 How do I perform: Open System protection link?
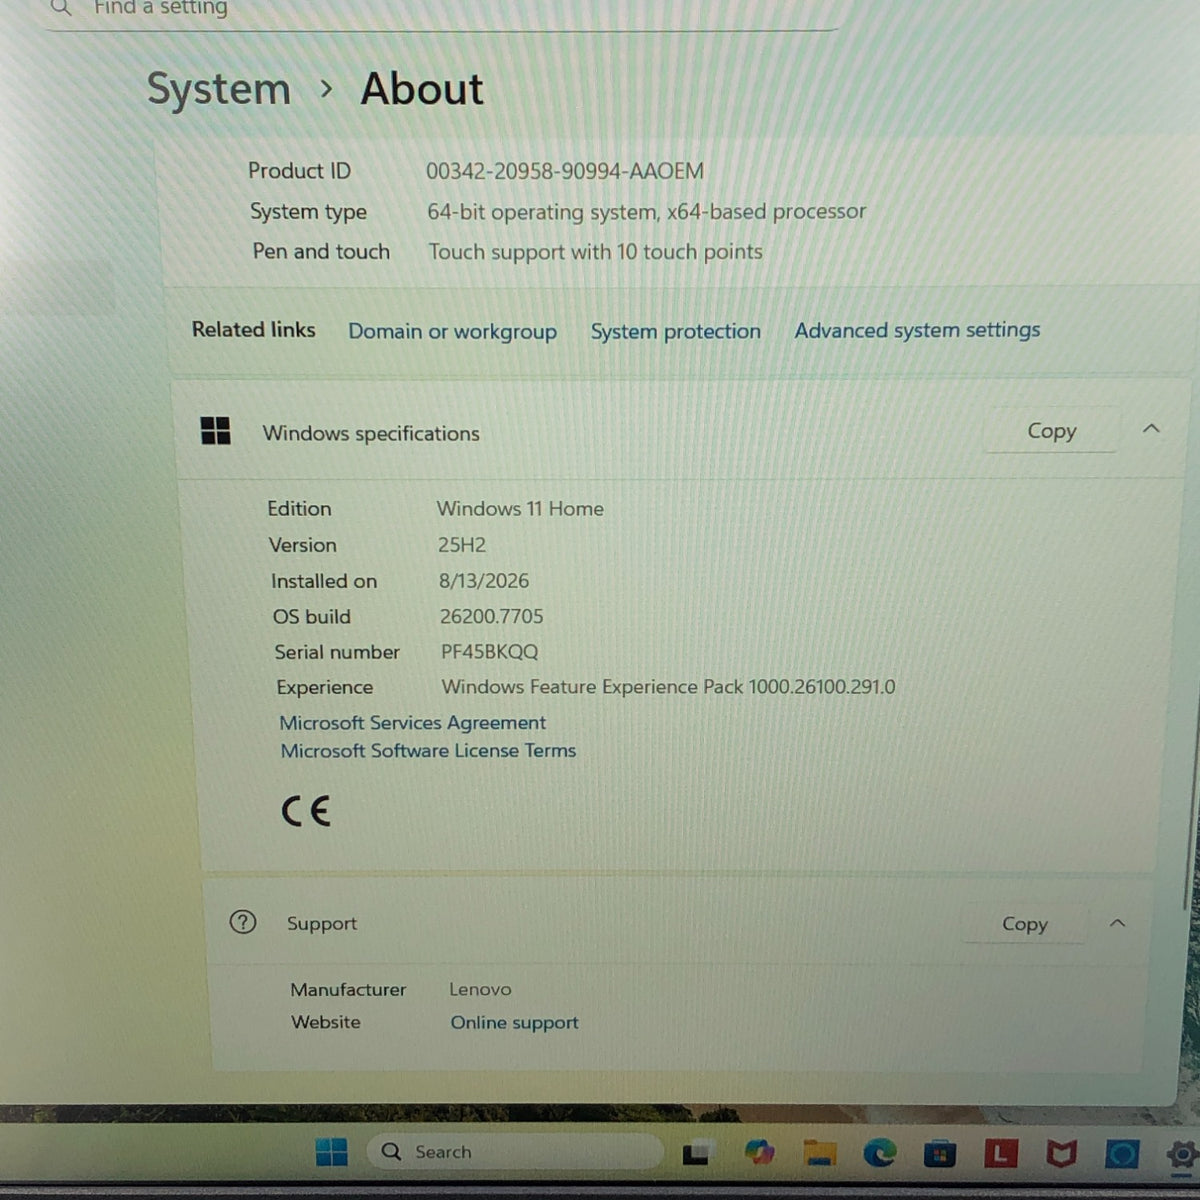pyautogui.click(x=675, y=332)
